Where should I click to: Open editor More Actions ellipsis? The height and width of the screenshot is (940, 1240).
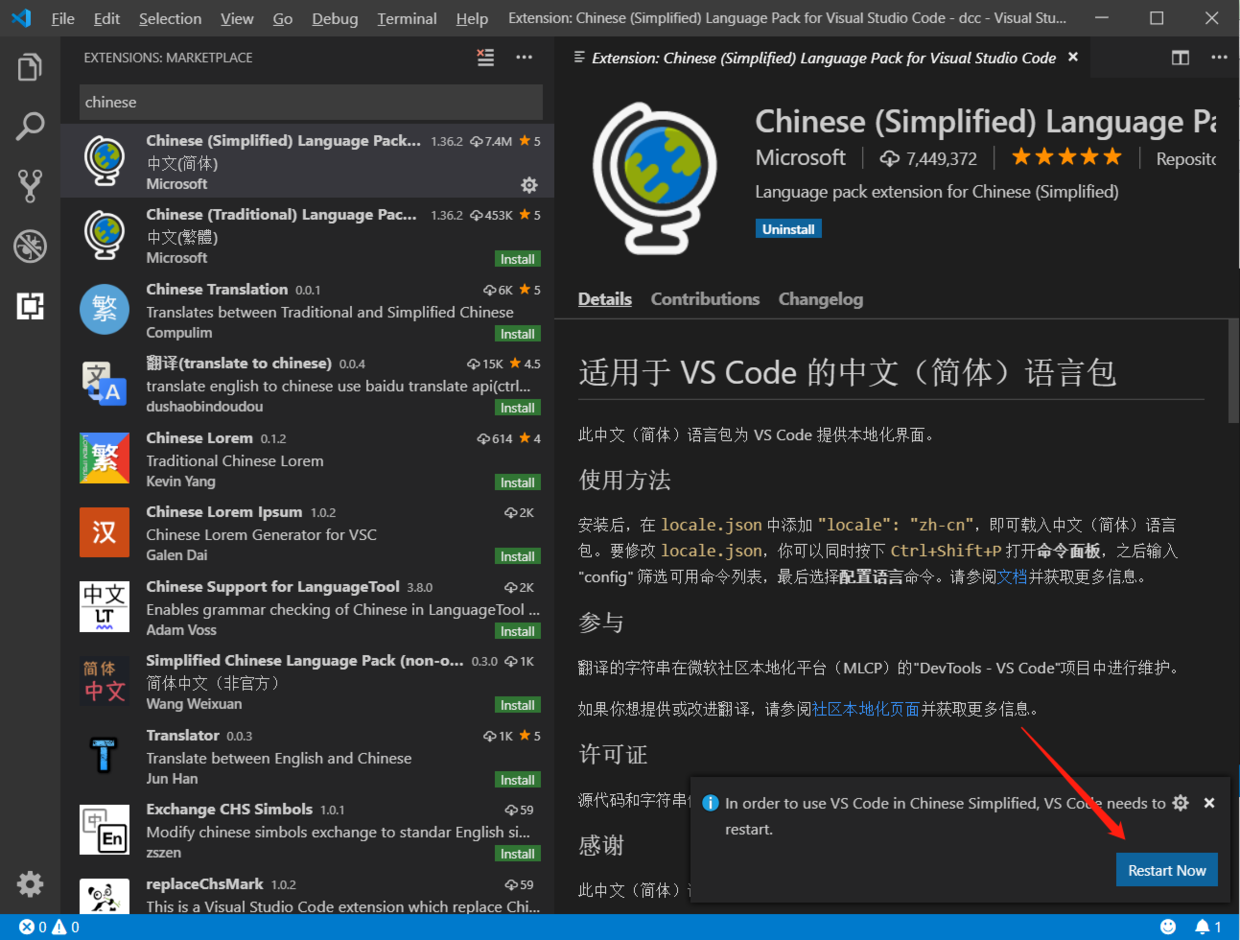pyautogui.click(x=1219, y=58)
